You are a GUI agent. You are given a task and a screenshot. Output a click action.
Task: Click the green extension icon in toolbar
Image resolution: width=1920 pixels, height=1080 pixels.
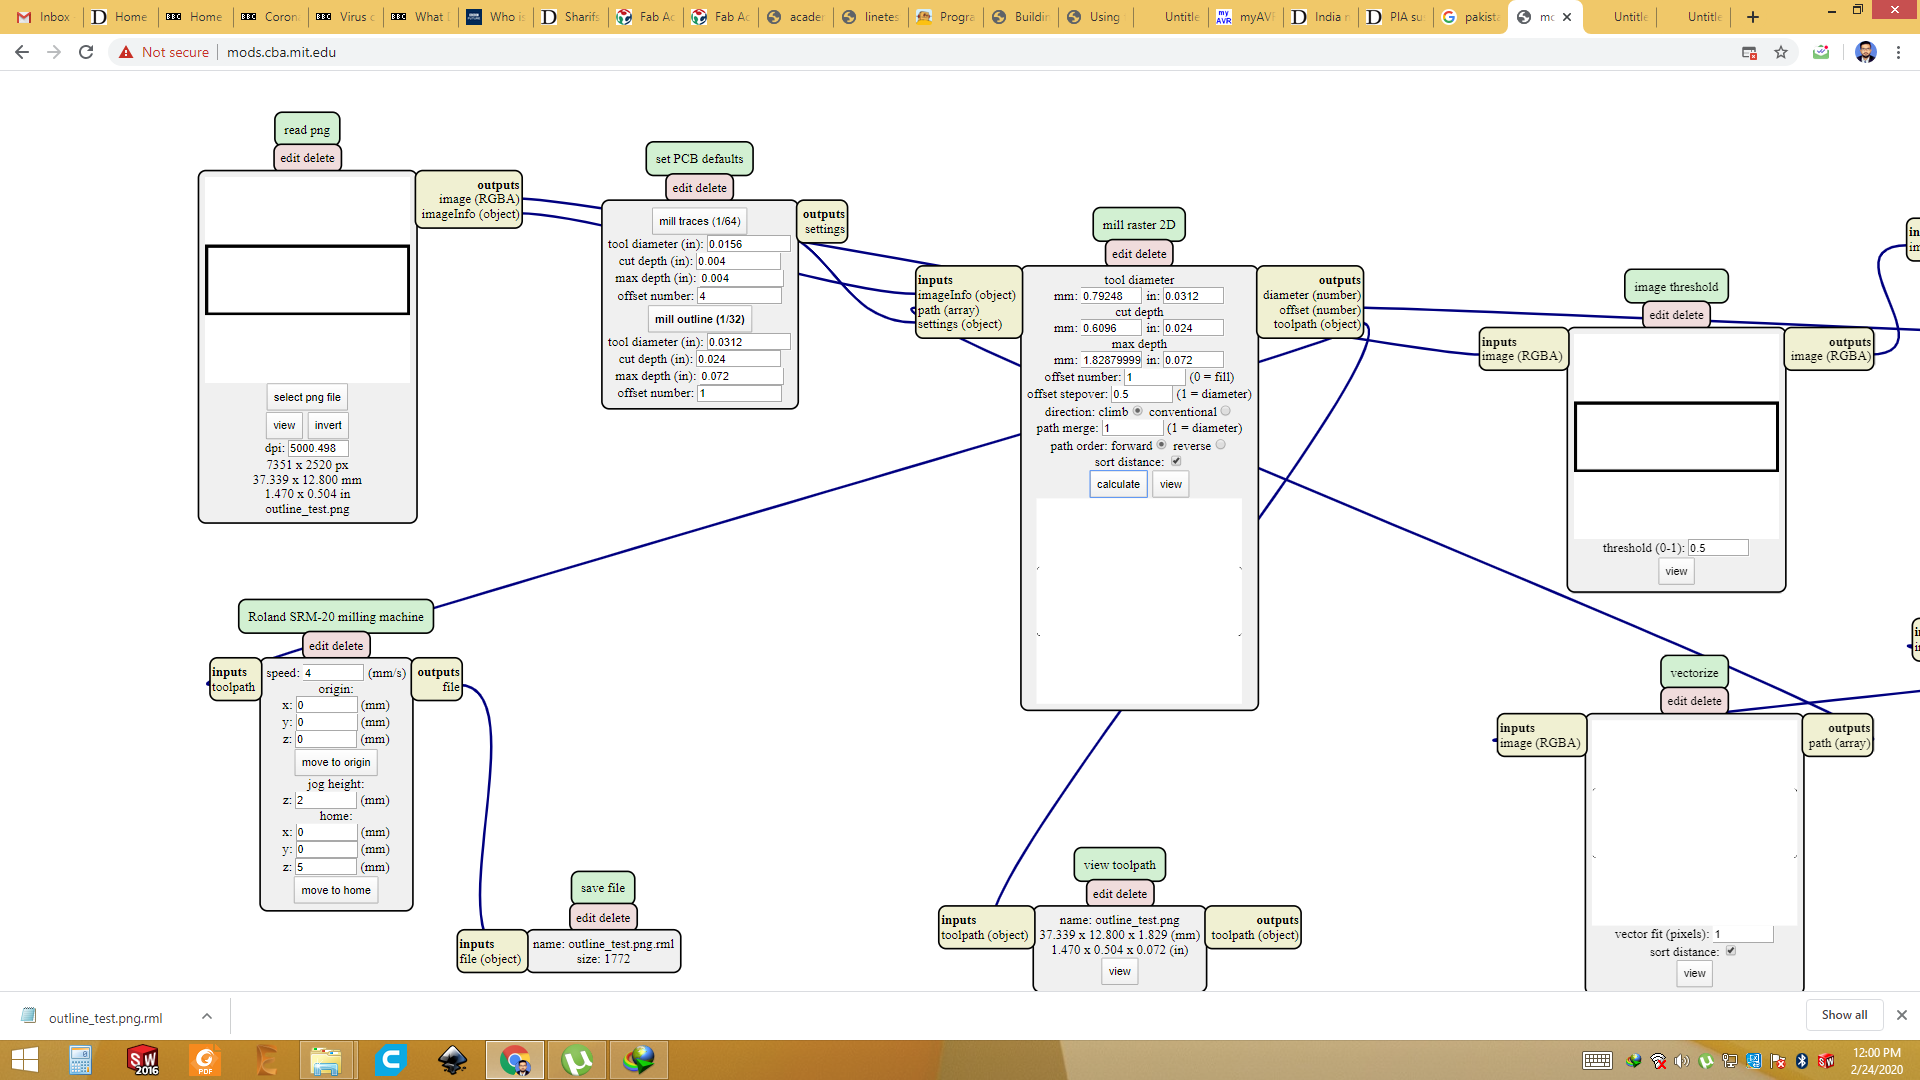(x=1821, y=52)
